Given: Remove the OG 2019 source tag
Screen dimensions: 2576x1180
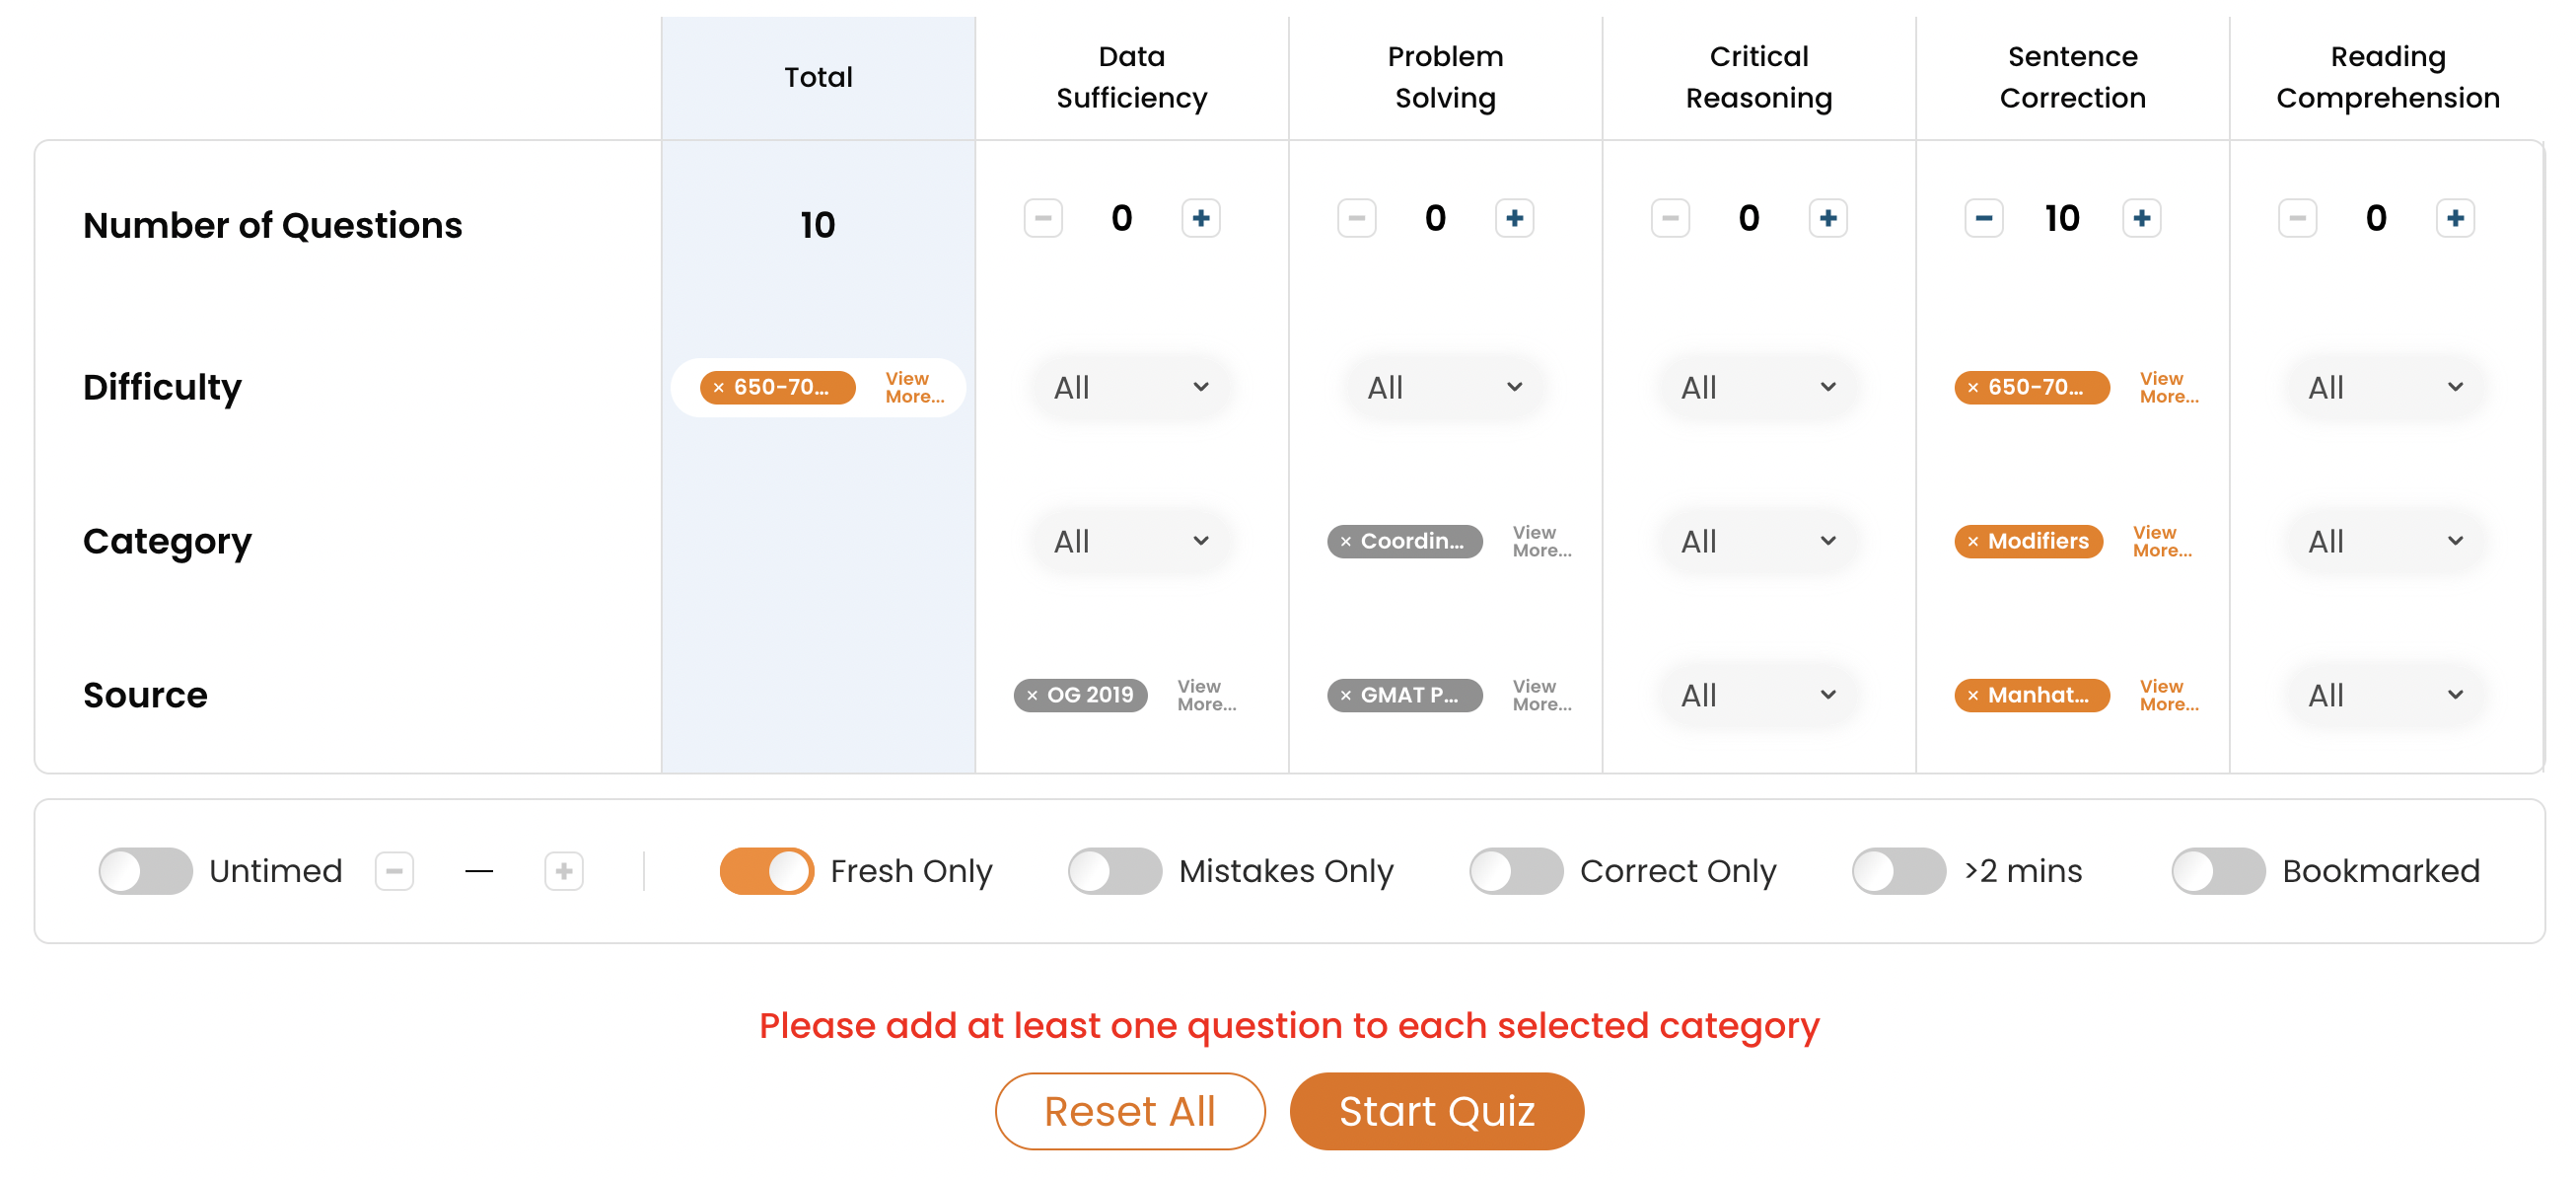Looking at the screenshot, I should tap(1031, 696).
